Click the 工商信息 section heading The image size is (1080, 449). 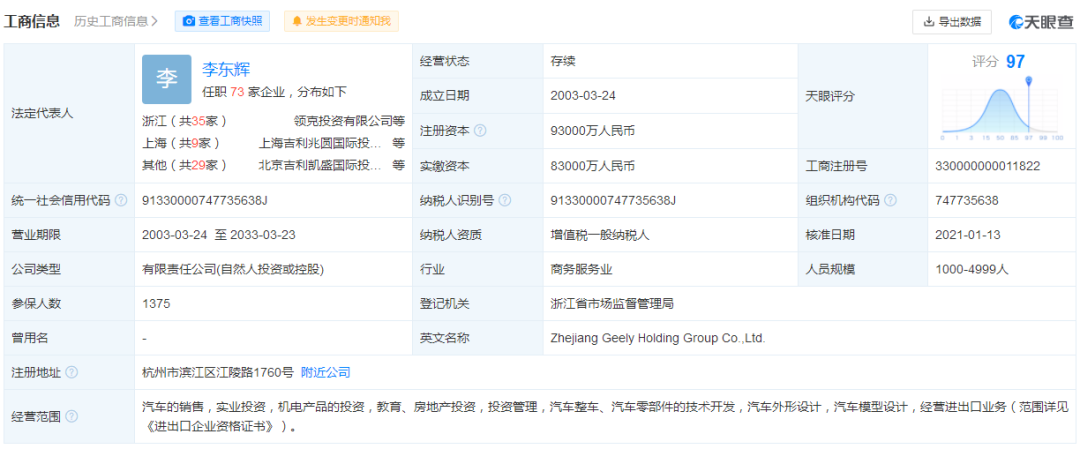click(x=32, y=21)
